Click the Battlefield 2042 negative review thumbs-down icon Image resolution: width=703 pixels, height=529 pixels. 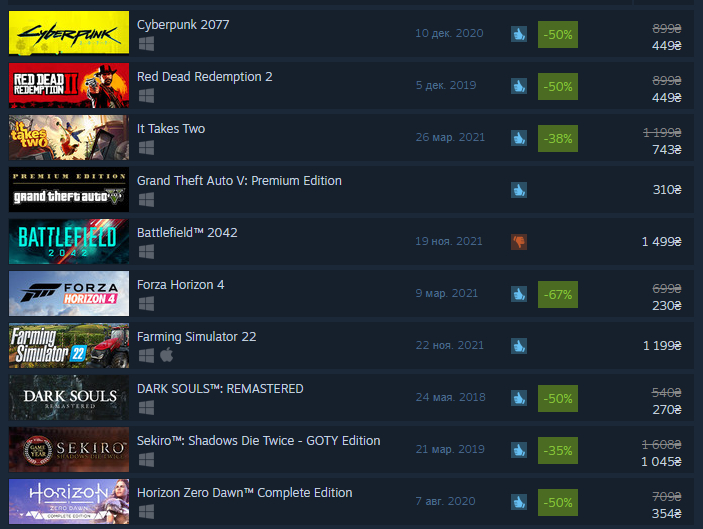(519, 242)
